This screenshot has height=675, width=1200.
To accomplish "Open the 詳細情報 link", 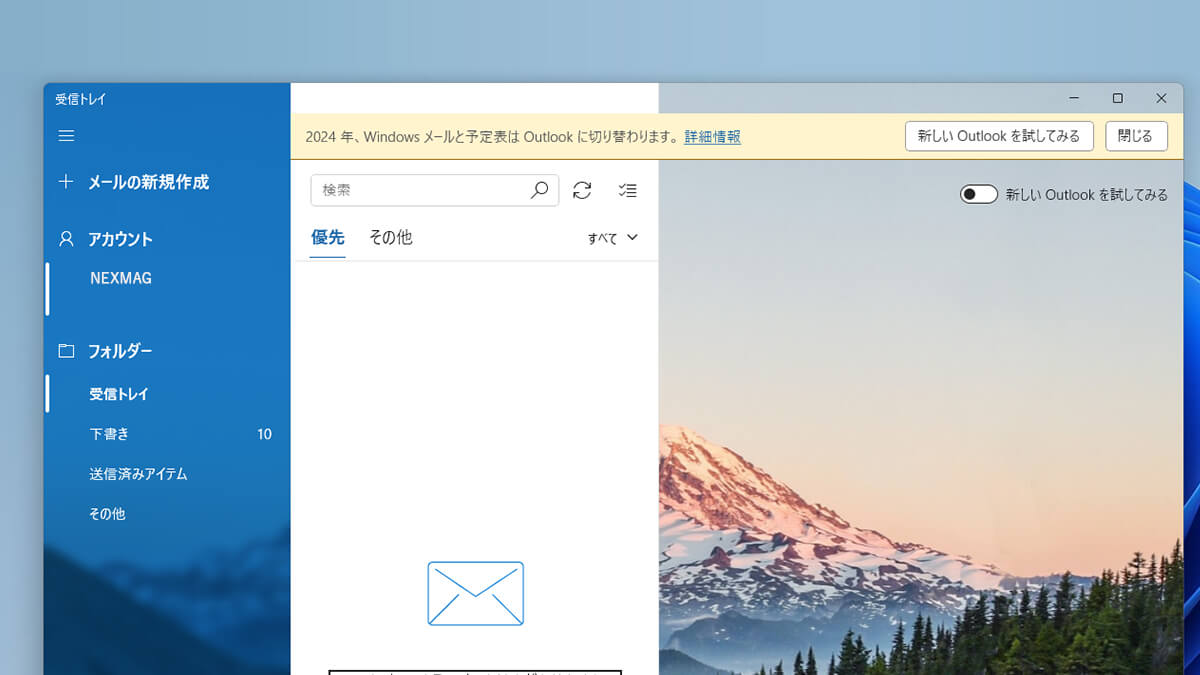I will pyautogui.click(x=713, y=137).
